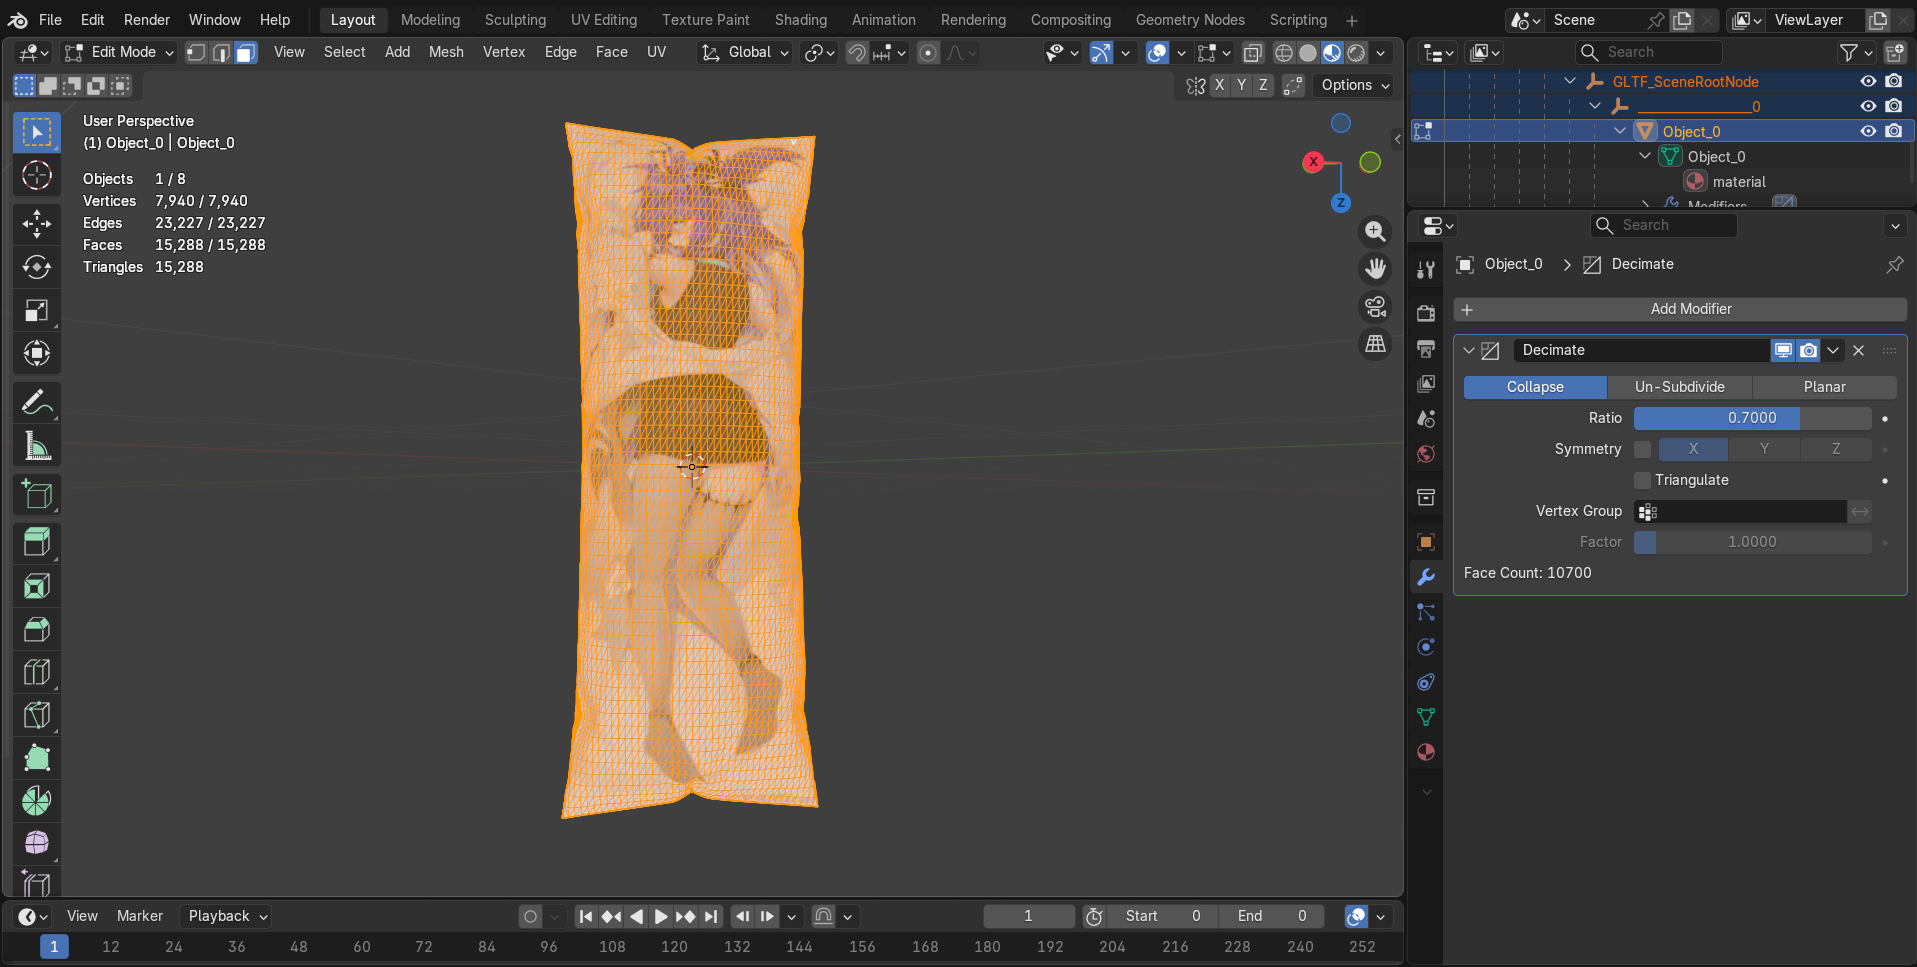Viewport: 1917px width, 967px height.
Task: Open Particles properties tab
Action: (x=1426, y=612)
